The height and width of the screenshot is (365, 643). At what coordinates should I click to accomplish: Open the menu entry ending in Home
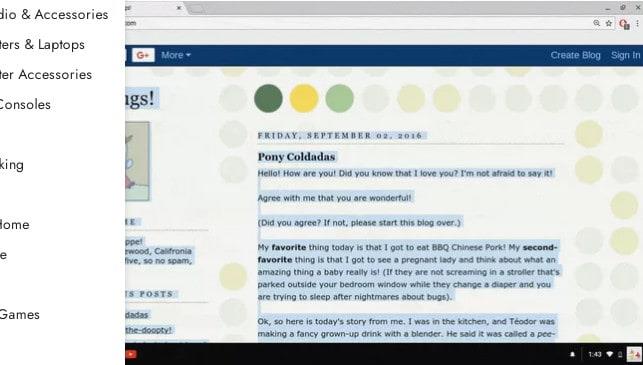14,225
